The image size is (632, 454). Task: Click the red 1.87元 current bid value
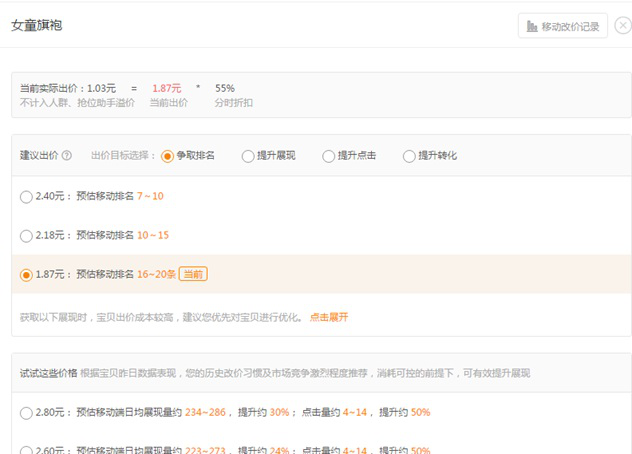166,88
